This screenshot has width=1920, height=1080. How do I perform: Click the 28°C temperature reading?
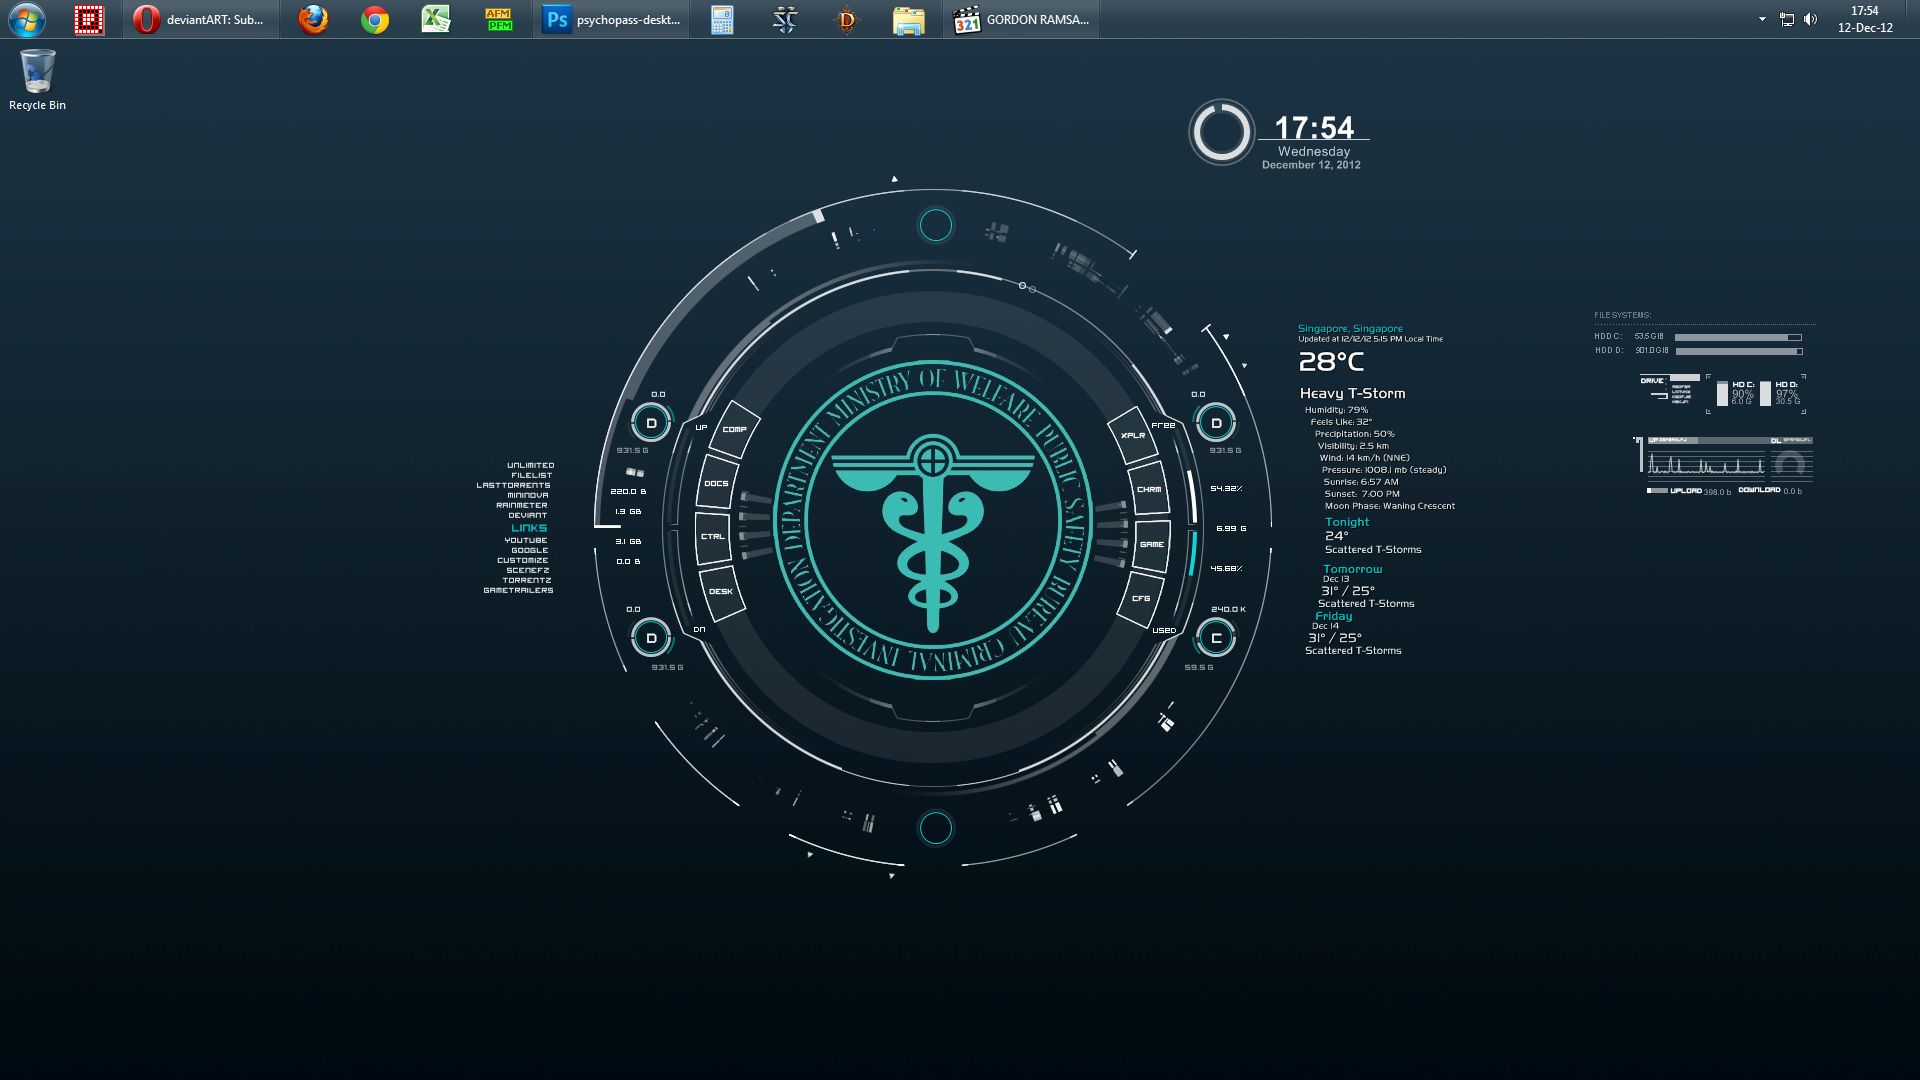point(1331,361)
